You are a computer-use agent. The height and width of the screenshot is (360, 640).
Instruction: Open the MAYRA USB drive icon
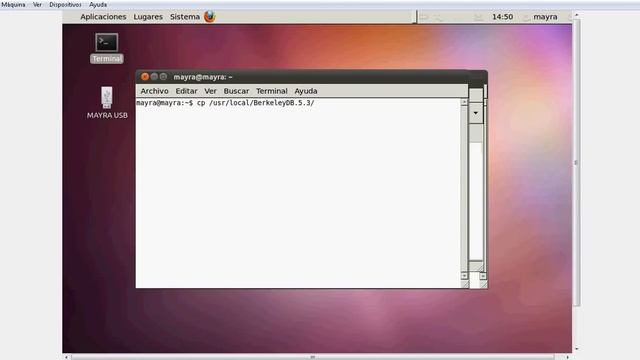click(x=107, y=102)
